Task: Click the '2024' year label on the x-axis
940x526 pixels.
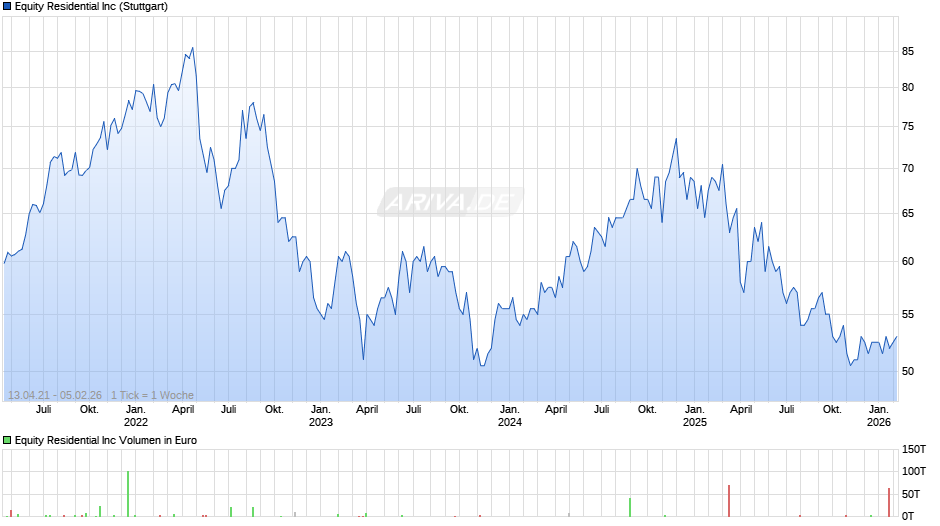Action: pyautogui.click(x=510, y=422)
